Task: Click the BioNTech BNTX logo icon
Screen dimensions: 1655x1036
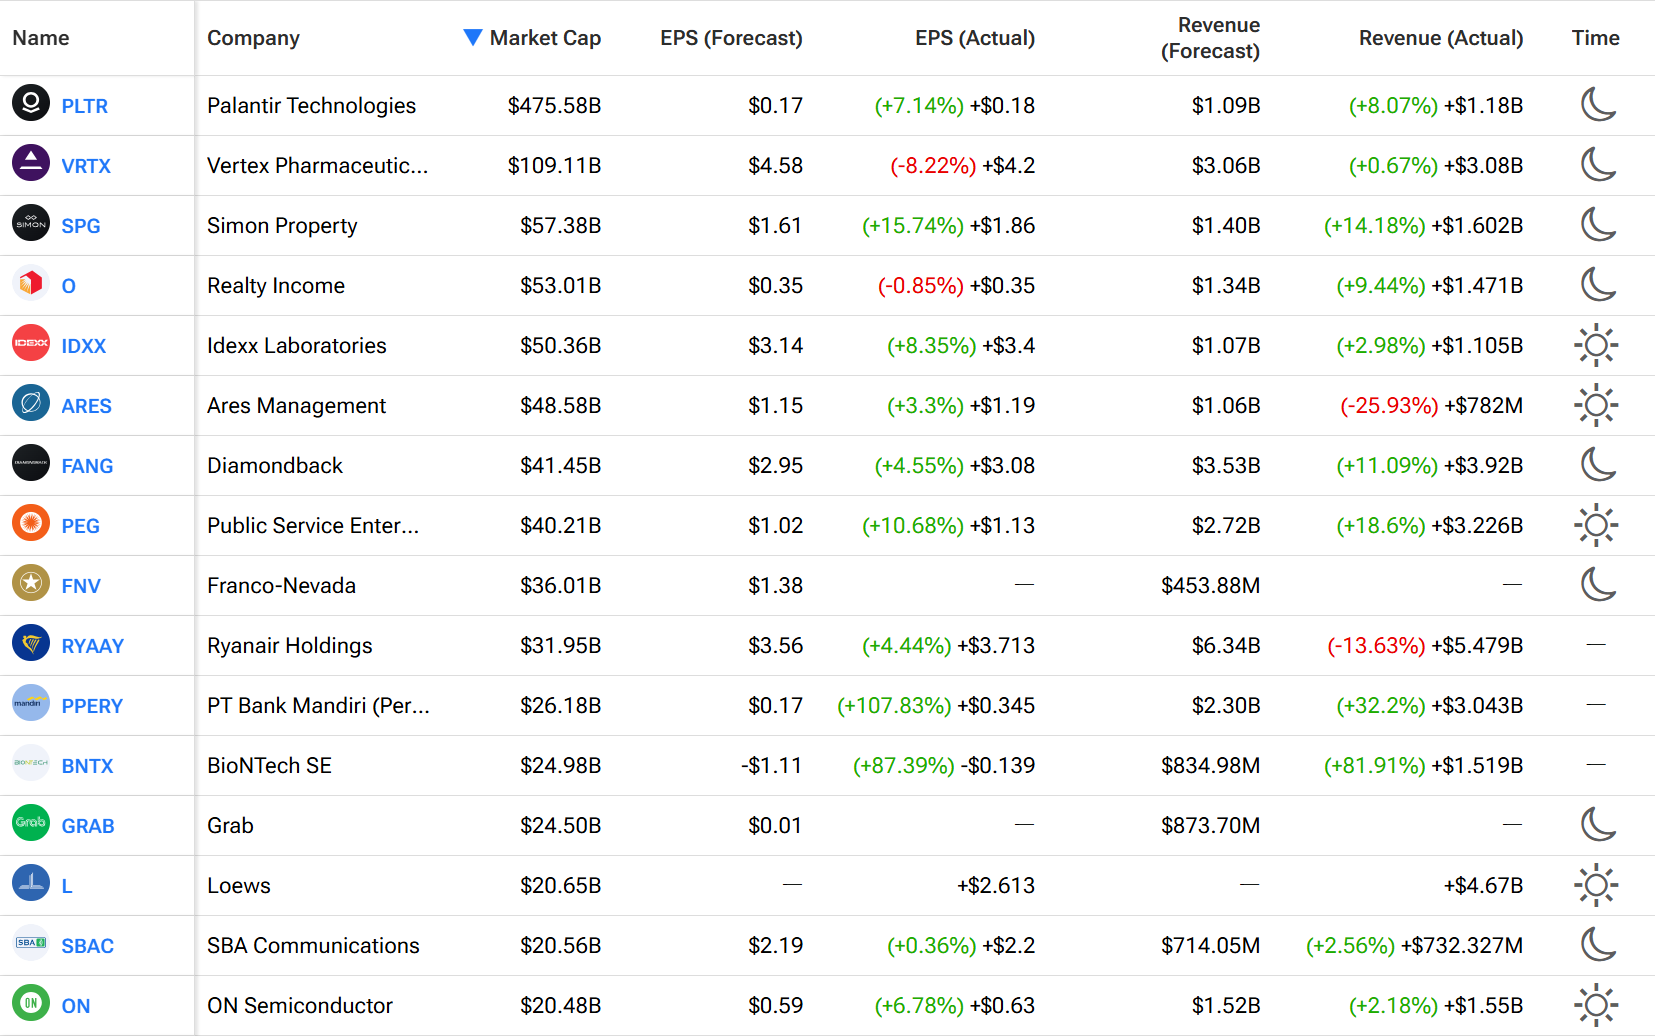Action: pos(31,763)
